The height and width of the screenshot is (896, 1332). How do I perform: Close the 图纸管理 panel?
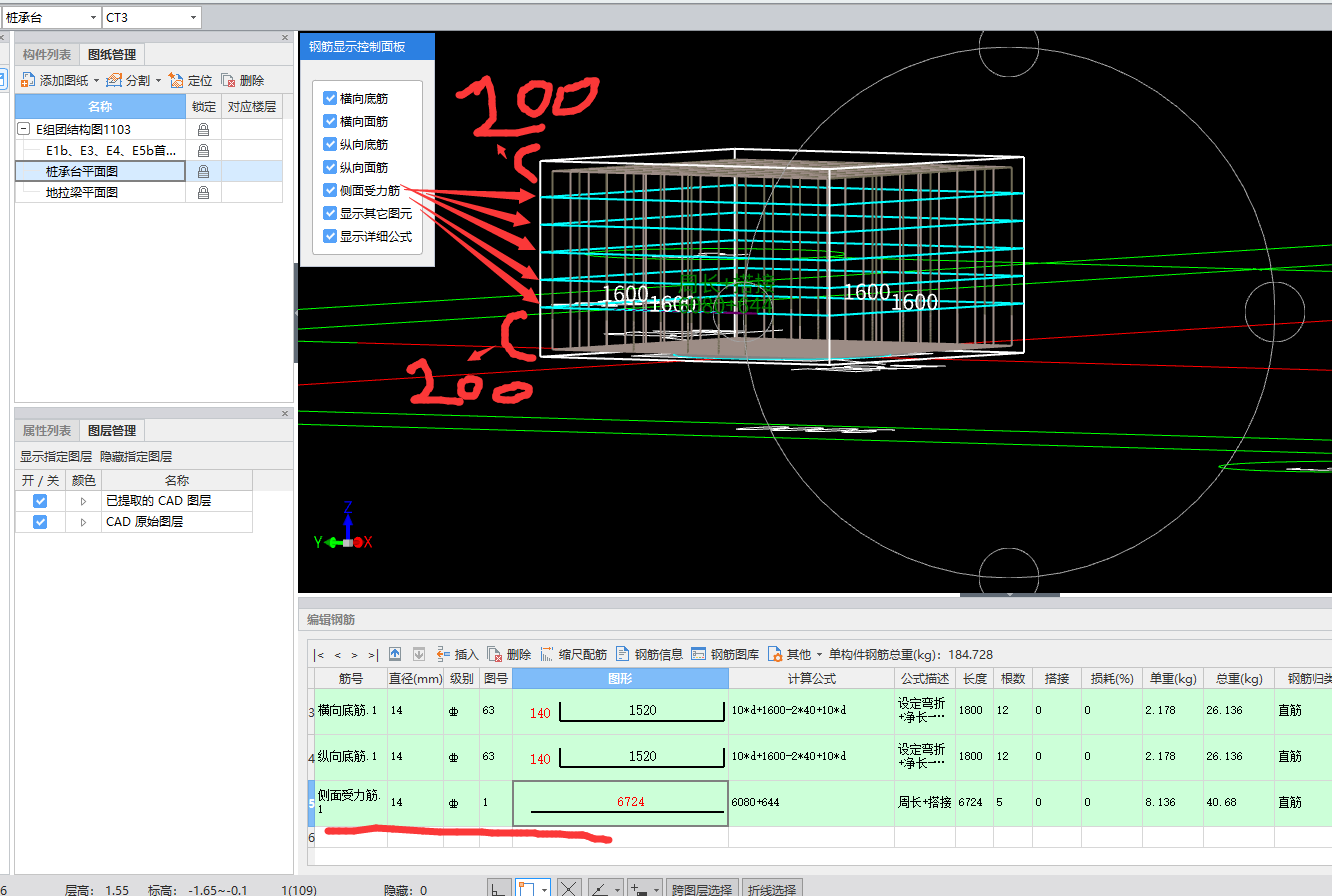(x=284, y=37)
